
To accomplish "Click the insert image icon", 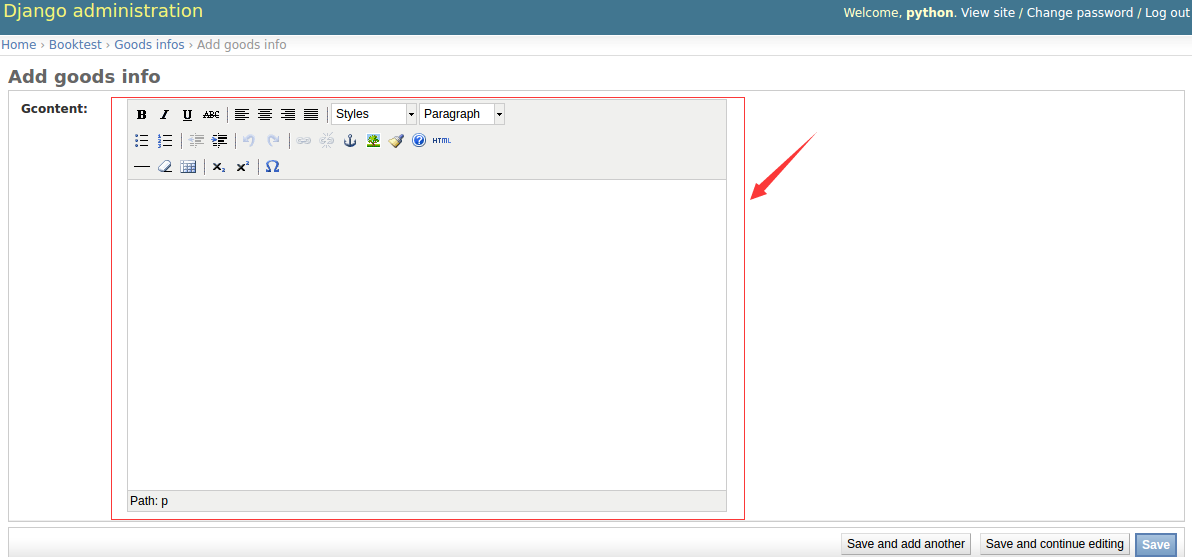I will [373, 141].
